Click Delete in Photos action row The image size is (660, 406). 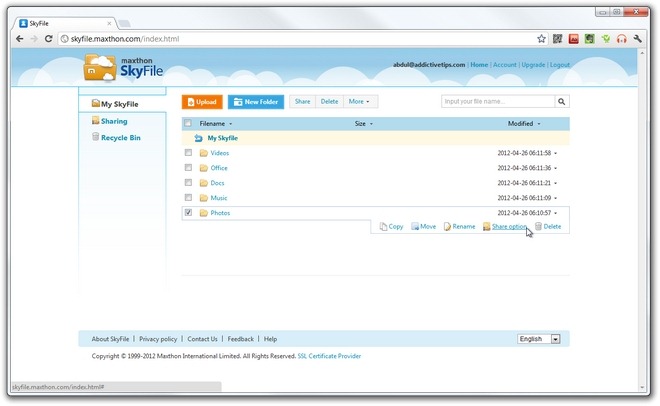click(x=548, y=227)
